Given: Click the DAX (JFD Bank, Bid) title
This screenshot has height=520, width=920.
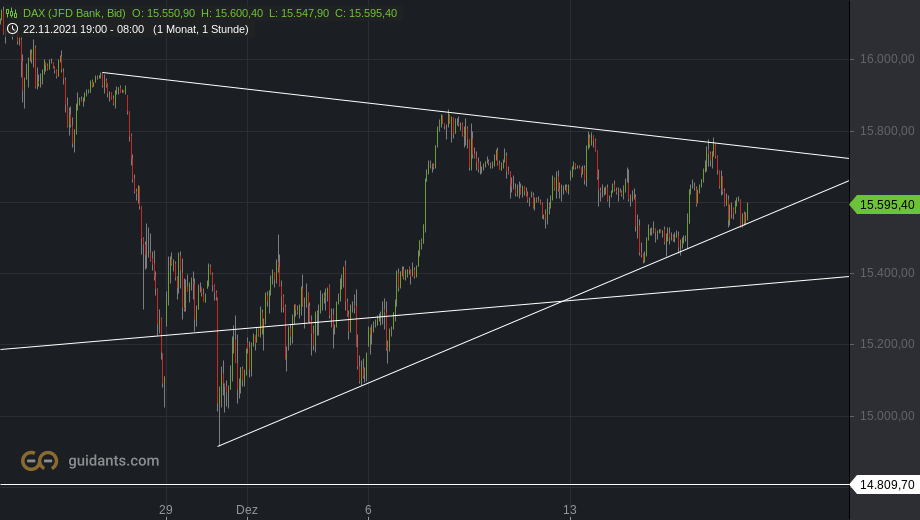Looking at the screenshot, I should [74, 13].
